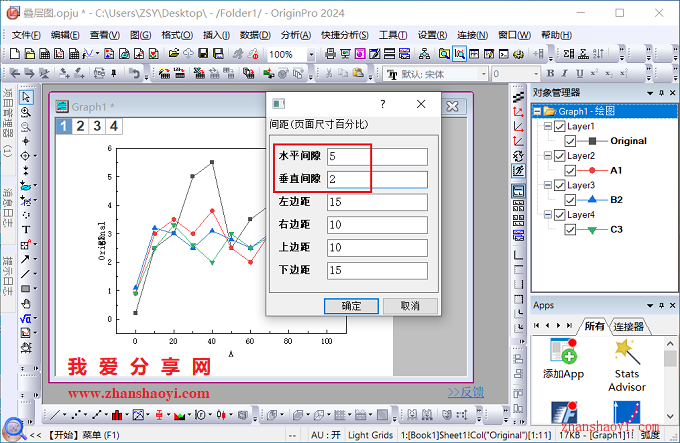Image resolution: width=680 pixels, height=443 pixels.
Task: Click the formula square-root tool
Action: click(x=25, y=319)
